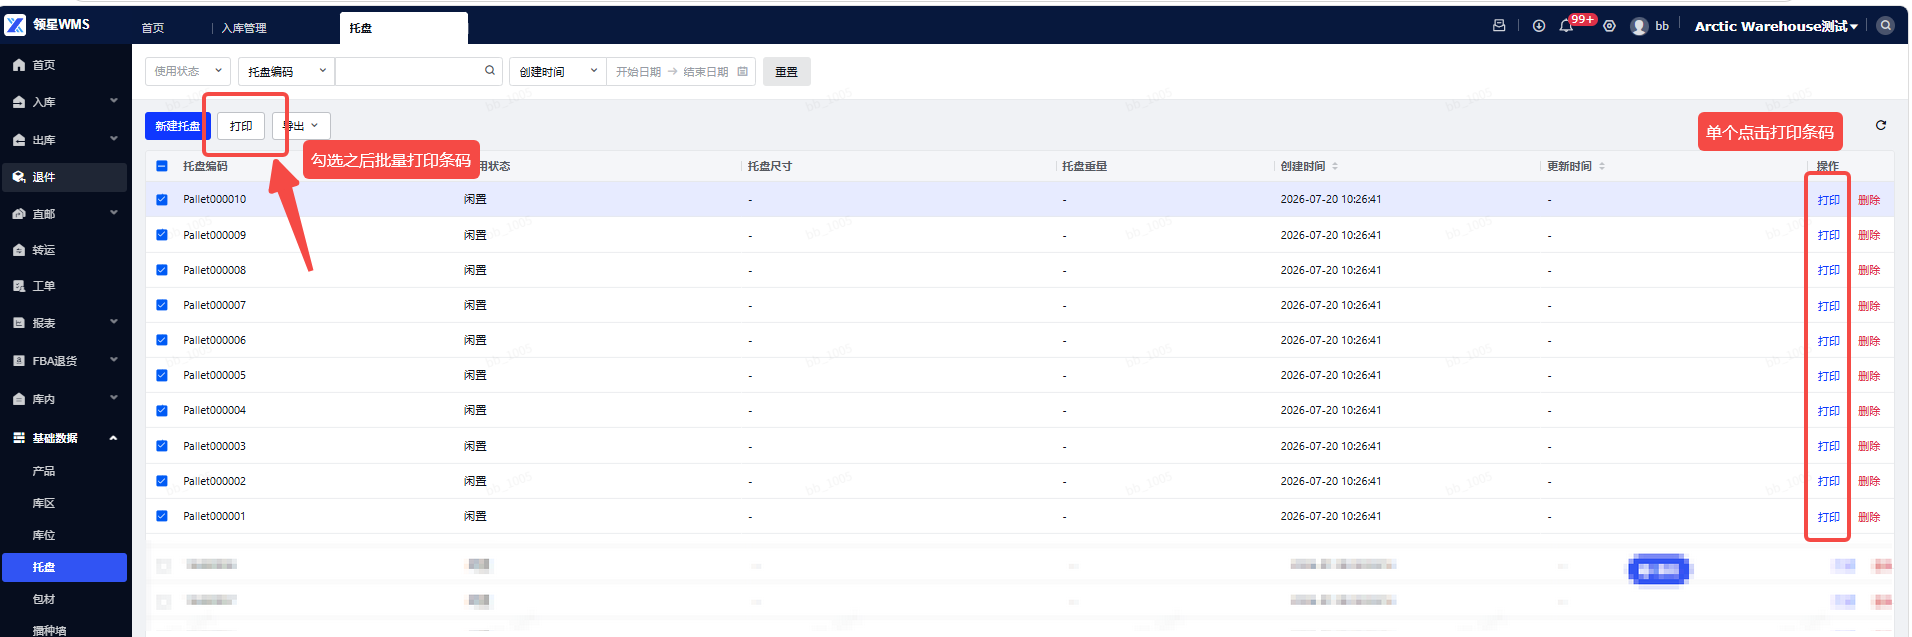Click the 开始日期 start date field
The height and width of the screenshot is (637, 1912).
pyautogui.click(x=638, y=72)
